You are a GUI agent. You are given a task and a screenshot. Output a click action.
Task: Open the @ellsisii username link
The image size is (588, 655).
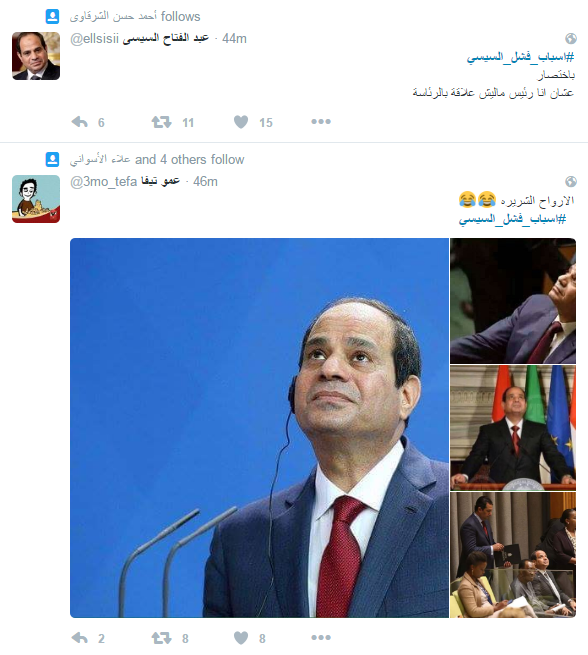point(94,38)
